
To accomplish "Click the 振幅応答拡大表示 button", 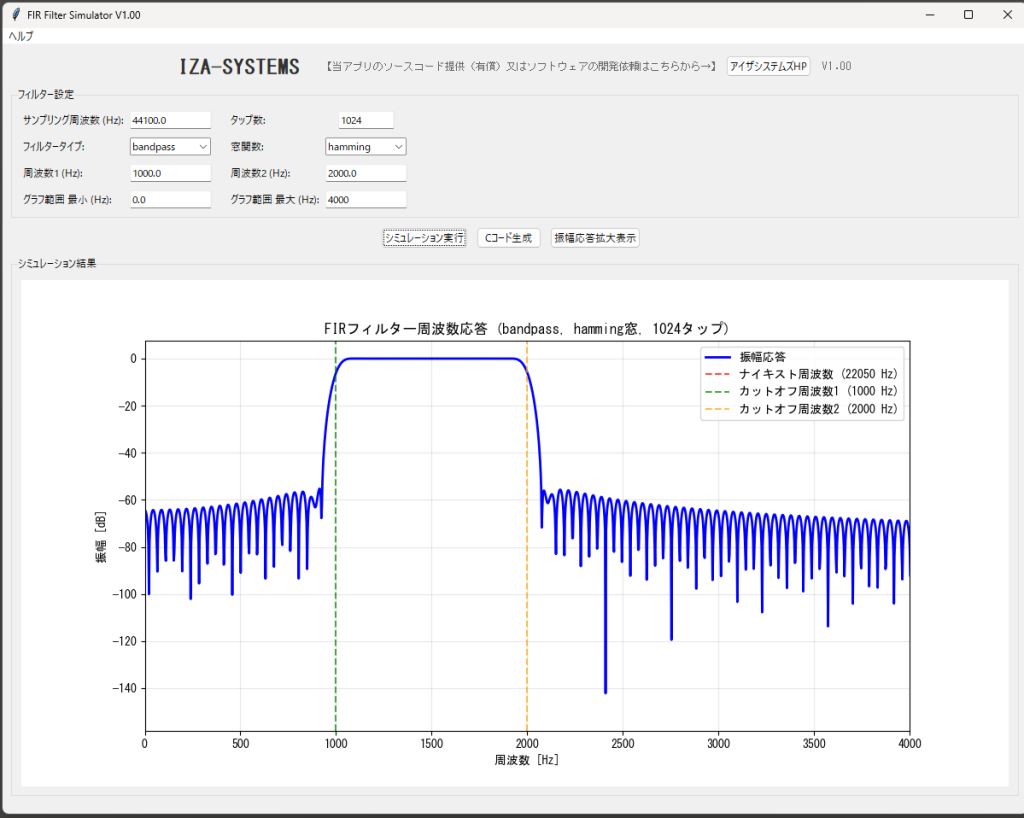I will coord(595,238).
